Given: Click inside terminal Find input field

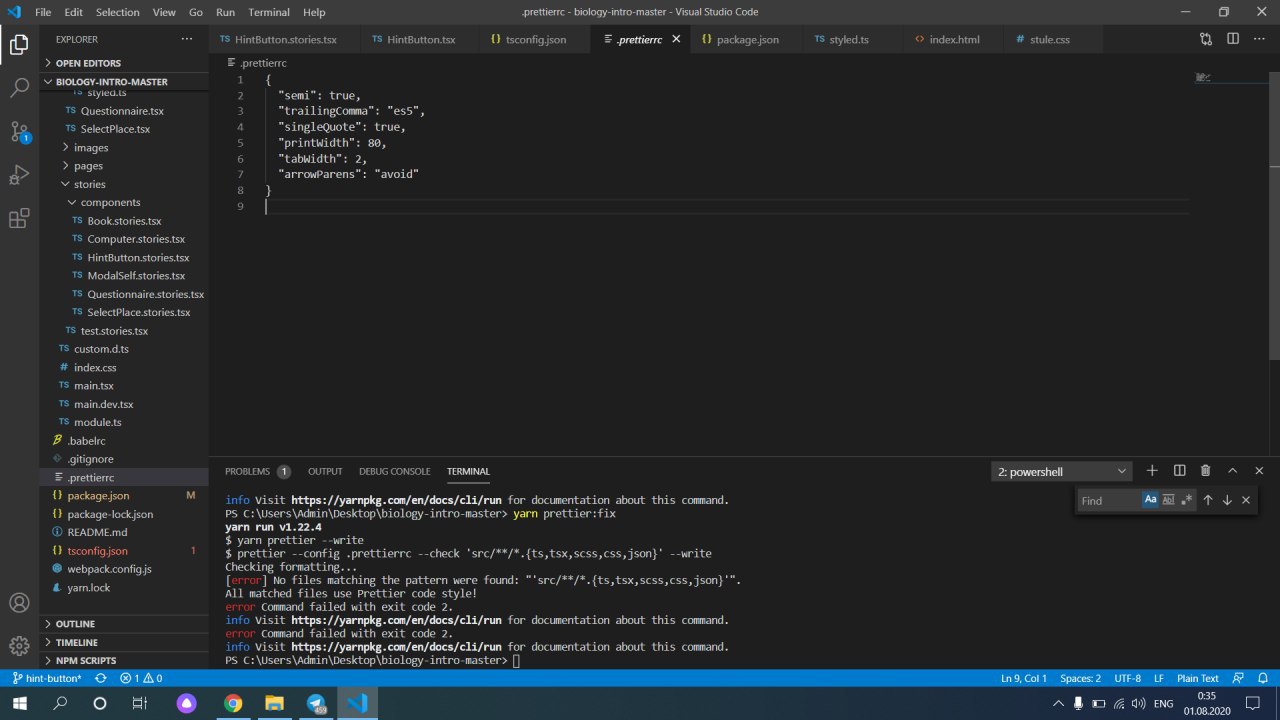Looking at the screenshot, I should pos(1108,500).
